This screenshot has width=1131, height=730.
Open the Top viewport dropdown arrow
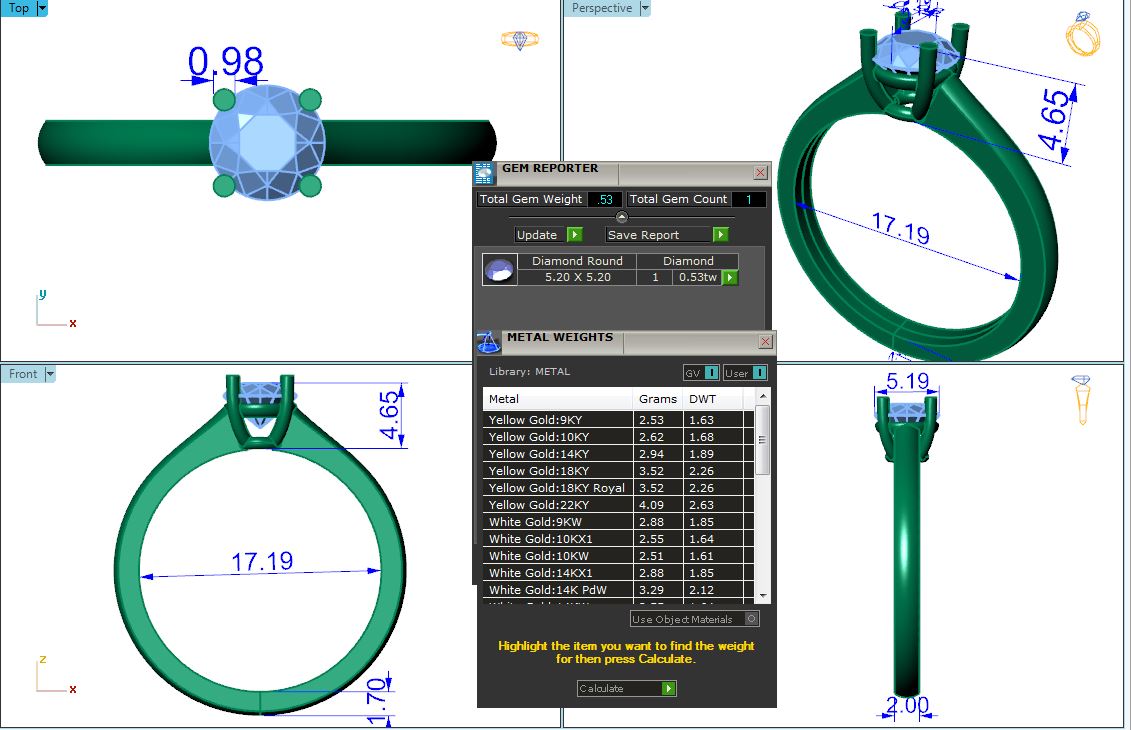(42, 8)
